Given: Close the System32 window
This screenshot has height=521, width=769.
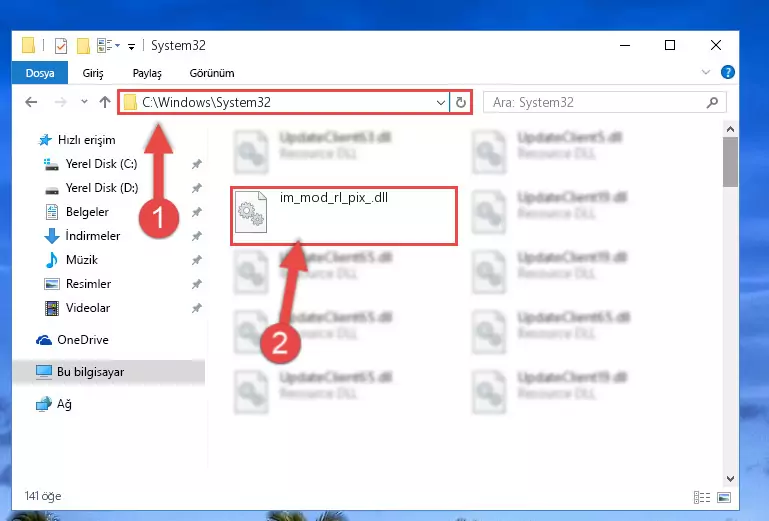Looking at the screenshot, I should (x=716, y=45).
